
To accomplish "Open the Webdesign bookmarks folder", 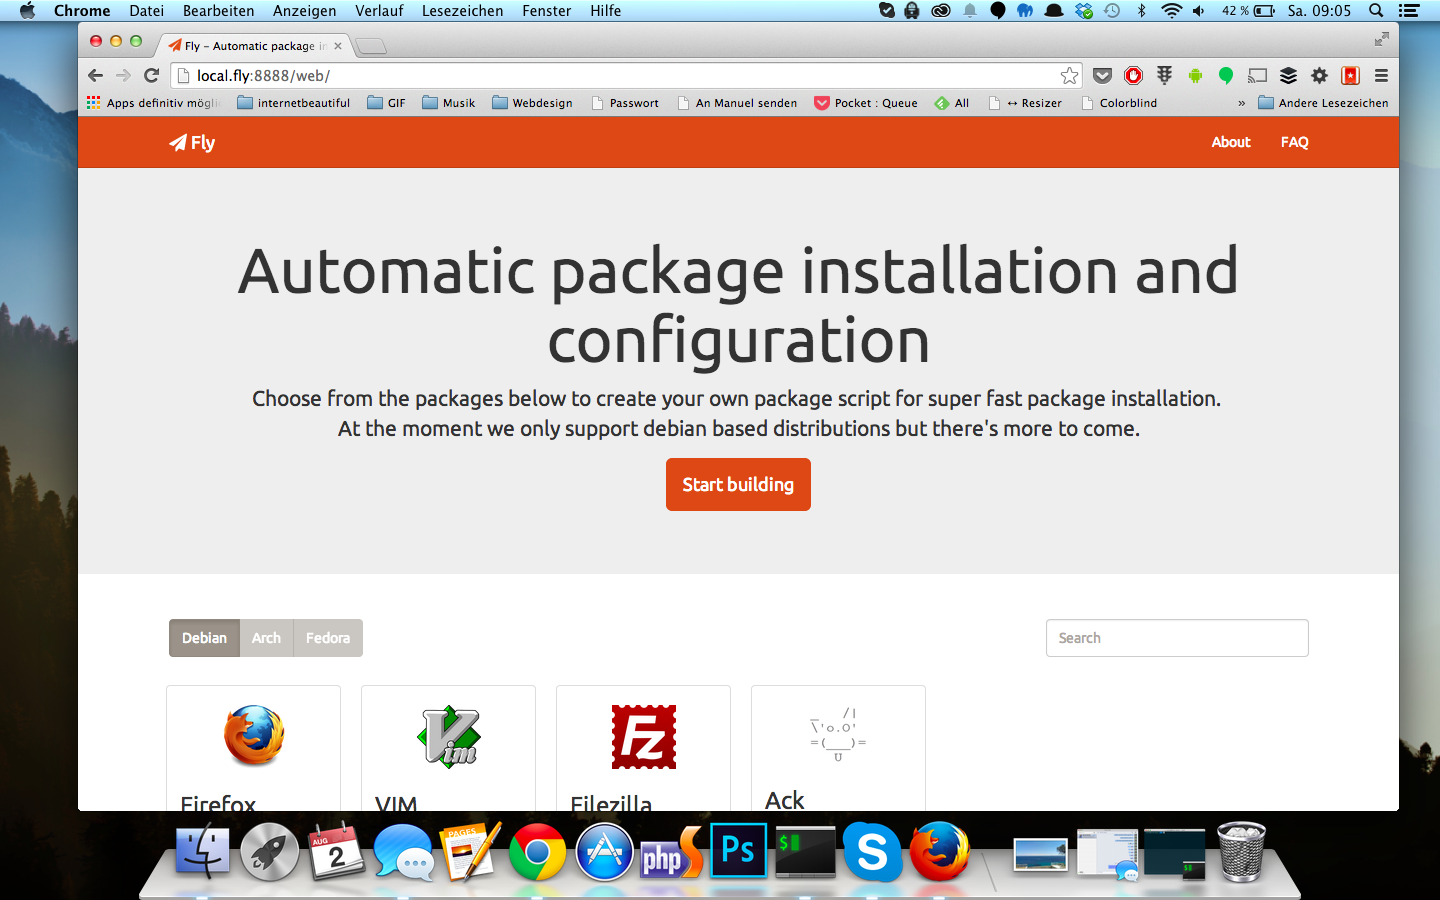I will [532, 103].
